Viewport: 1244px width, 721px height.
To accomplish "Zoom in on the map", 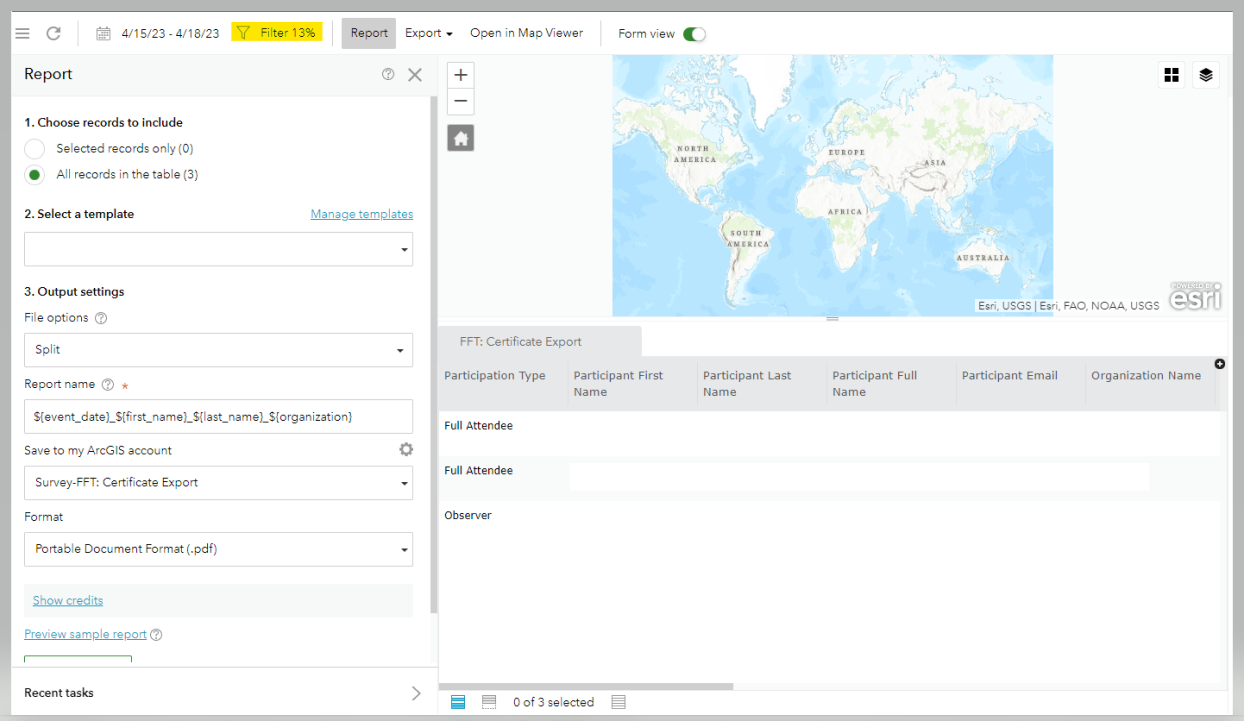I will [x=460, y=75].
